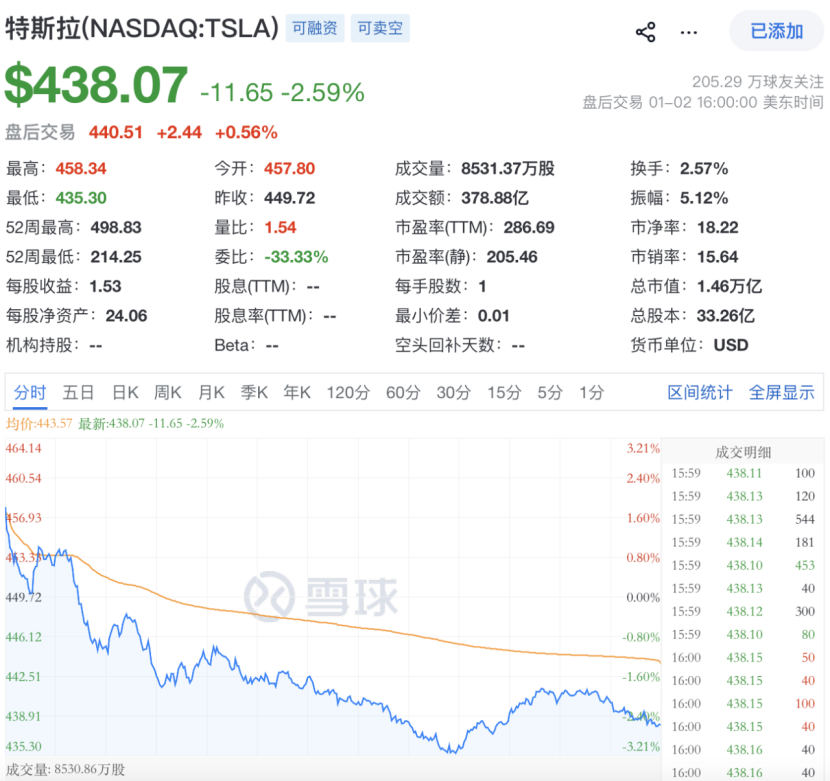The image size is (830, 781).
Task: Switch to the 日K chart tab
Action: pyautogui.click(x=125, y=392)
